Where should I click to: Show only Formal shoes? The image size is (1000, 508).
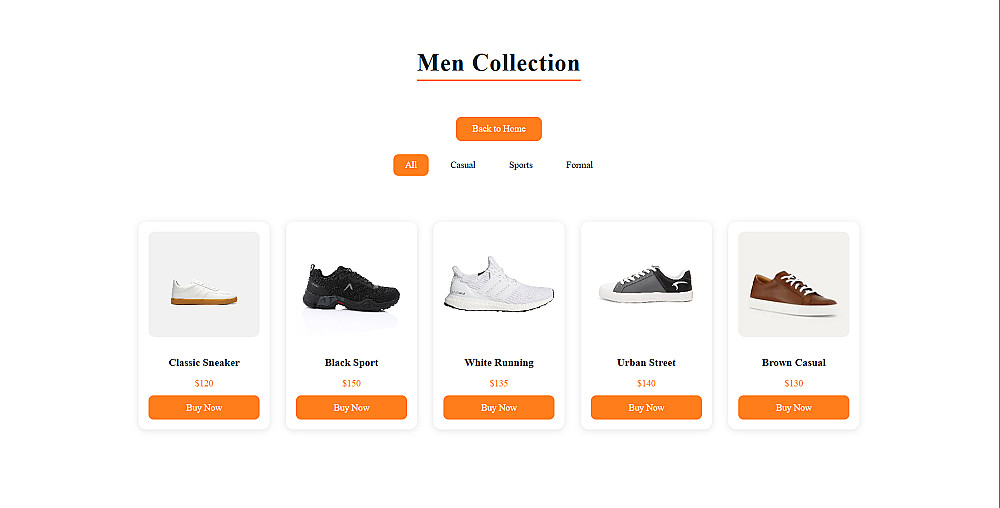[x=579, y=165]
